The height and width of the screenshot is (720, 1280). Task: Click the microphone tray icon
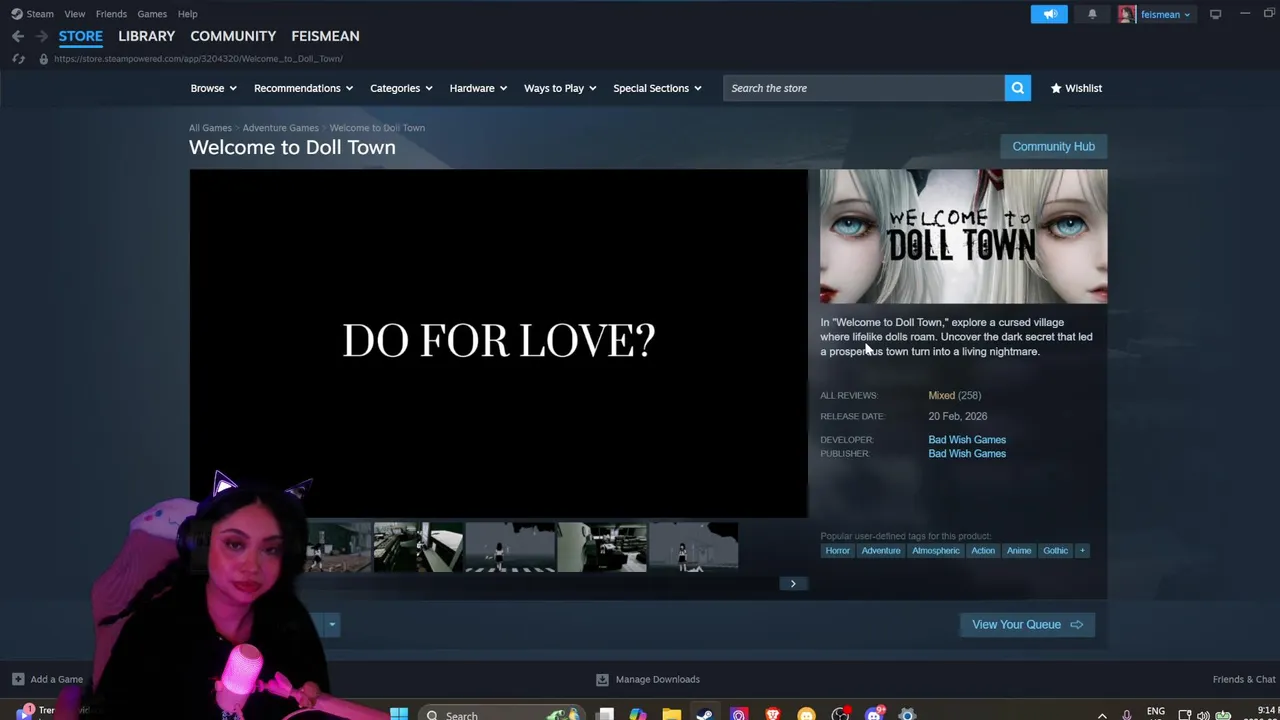(x=1127, y=715)
